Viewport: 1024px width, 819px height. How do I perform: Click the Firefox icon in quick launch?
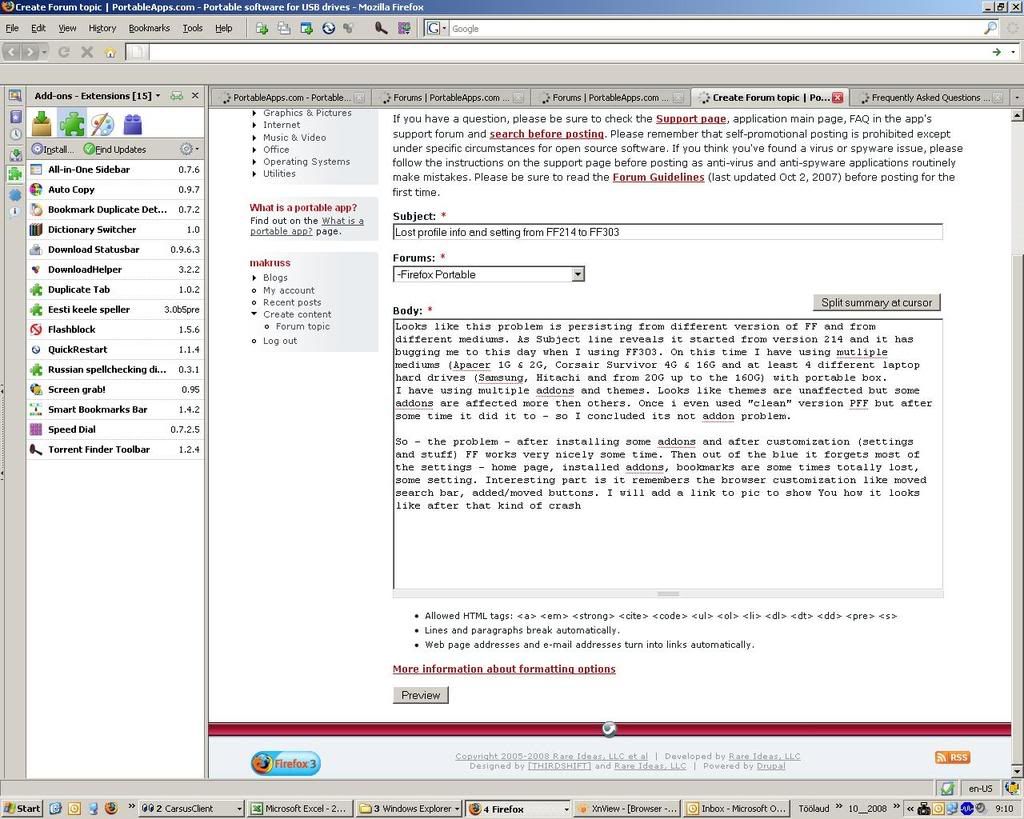[111, 808]
